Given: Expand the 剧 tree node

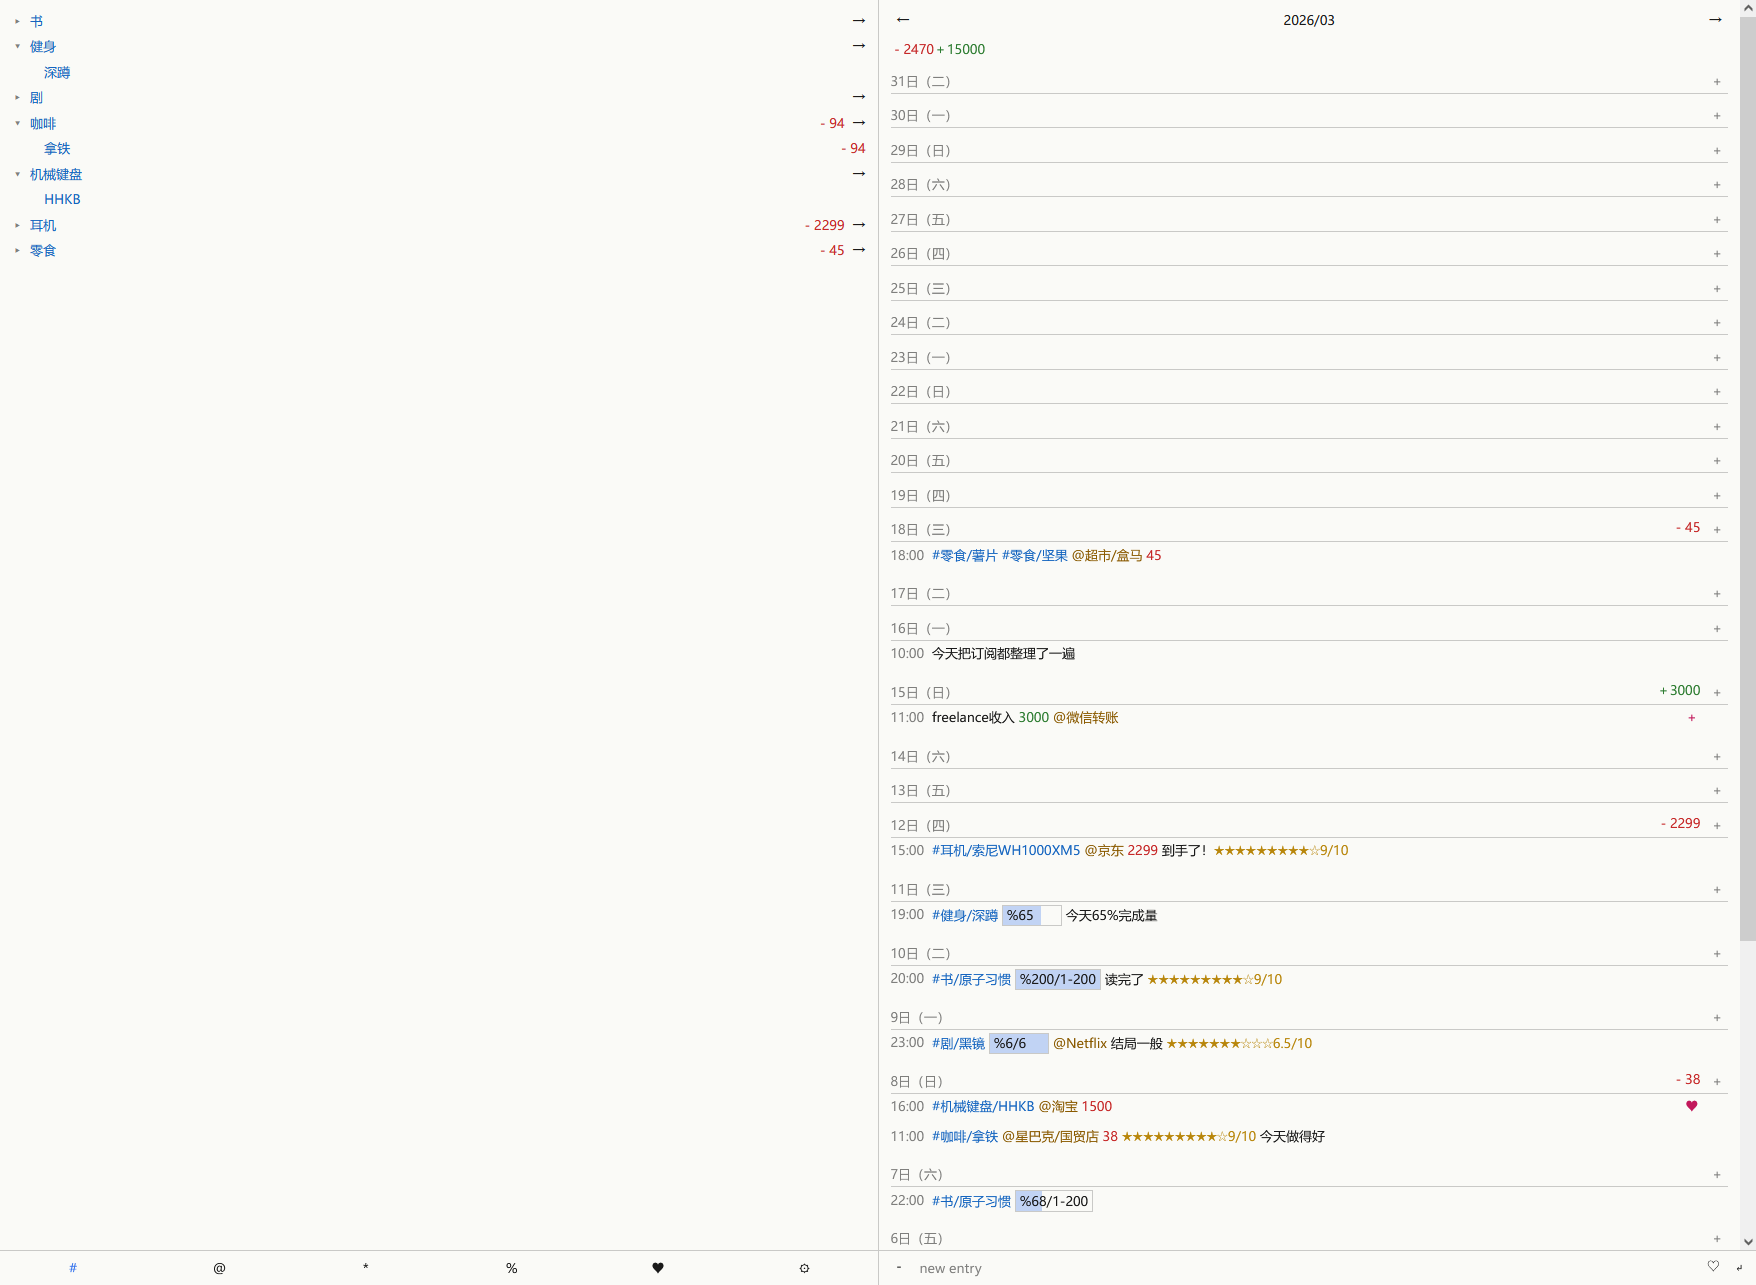Looking at the screenshot, I should [17, 97].
